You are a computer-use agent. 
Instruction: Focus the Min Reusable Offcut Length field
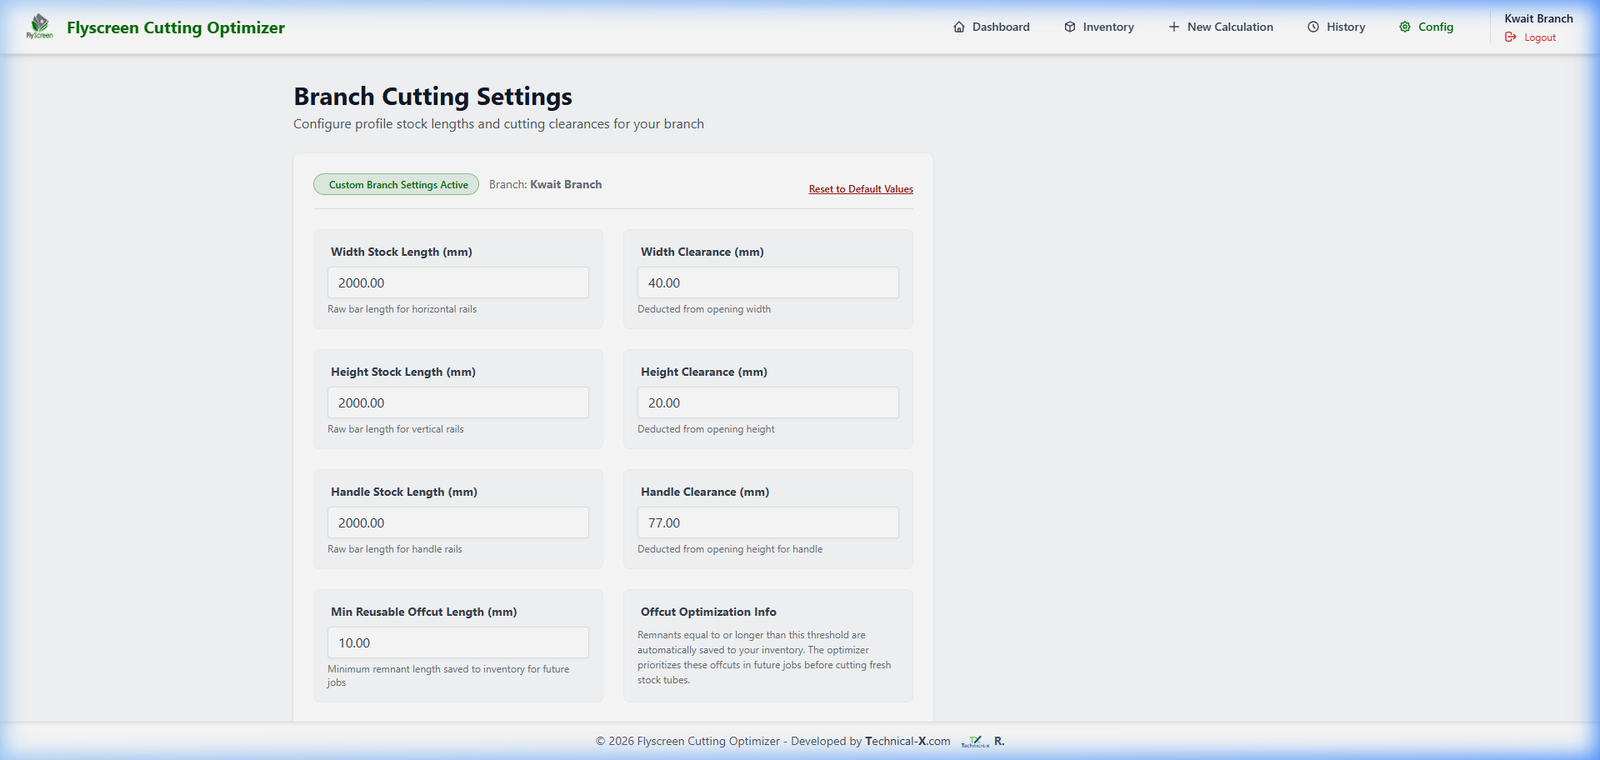pyautogui.click(x=458, y=643)
